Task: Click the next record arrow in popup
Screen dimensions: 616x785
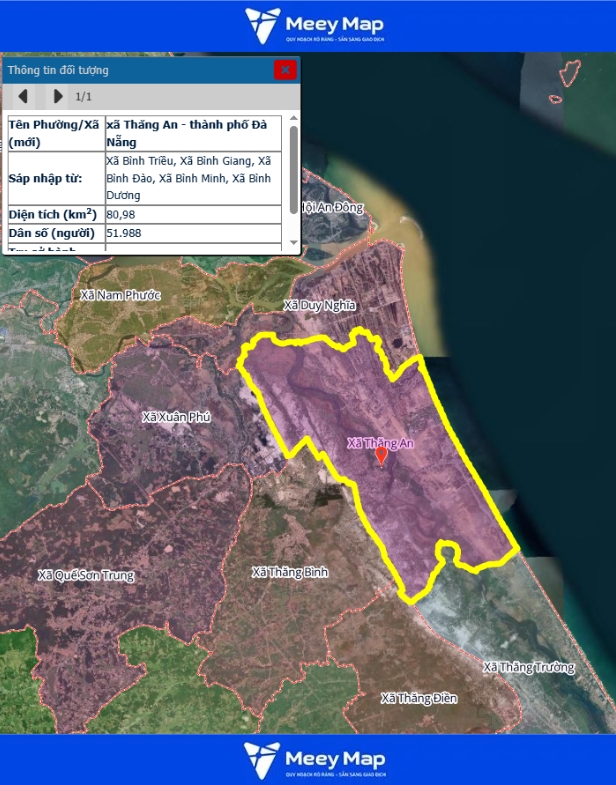Action: pos(57,97)
